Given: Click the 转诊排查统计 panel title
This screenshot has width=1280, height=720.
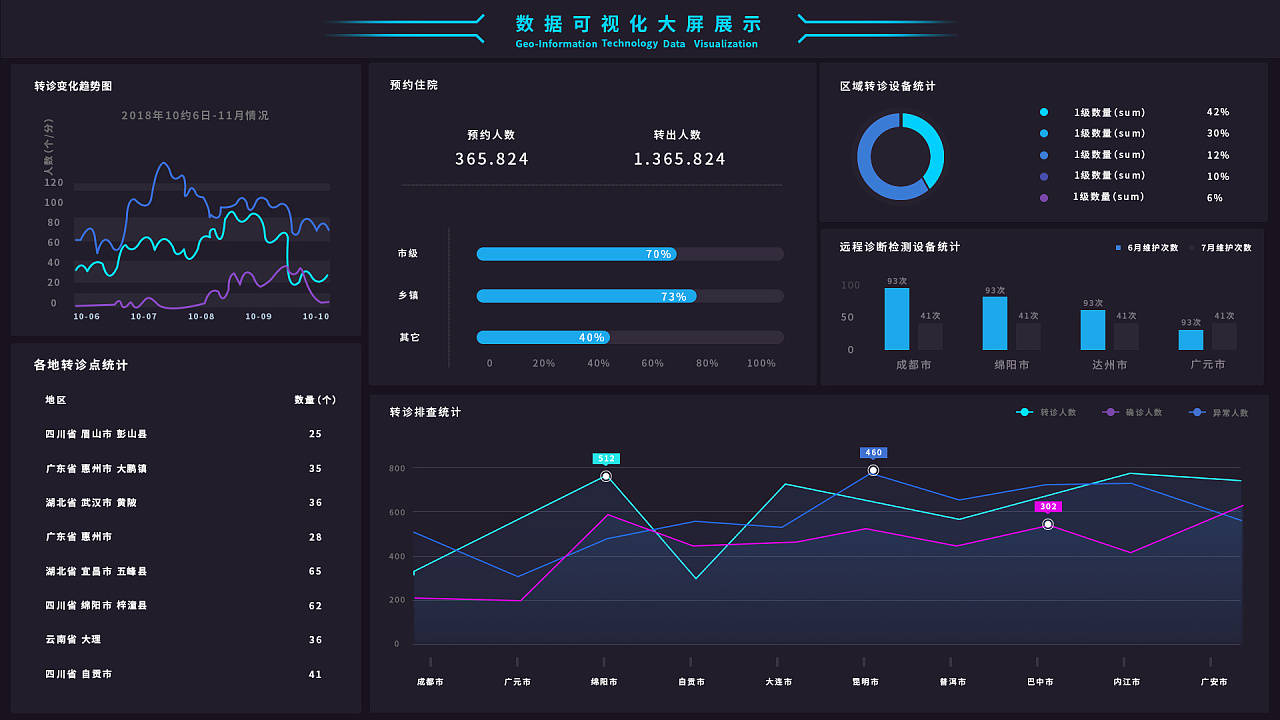Looking at the screenshot, I should click(426, 412).
